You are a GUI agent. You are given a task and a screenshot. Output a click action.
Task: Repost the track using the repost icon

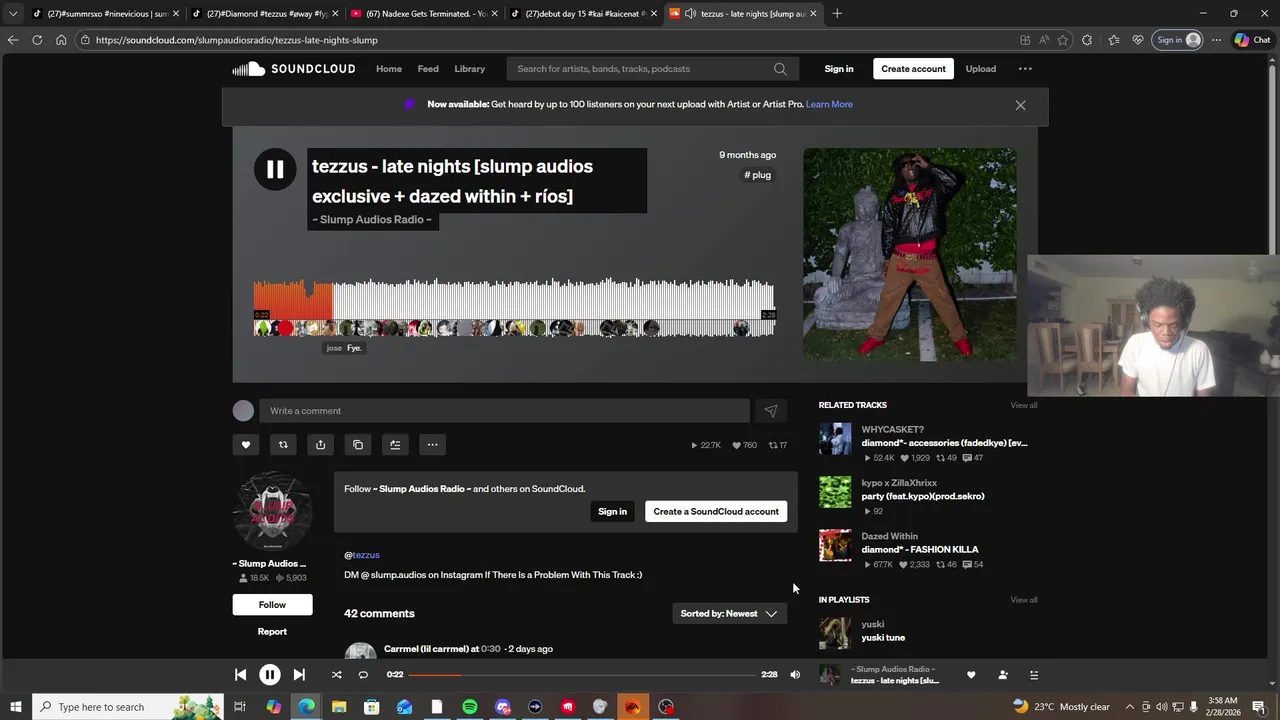click(x=283, y=445)
